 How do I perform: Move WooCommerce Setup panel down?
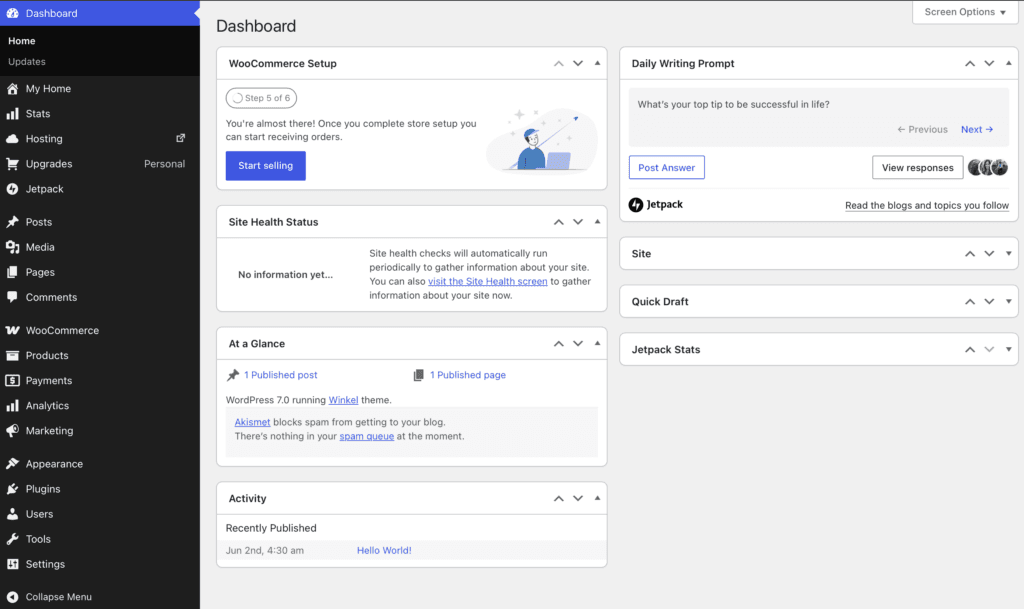tap(578, 63)
